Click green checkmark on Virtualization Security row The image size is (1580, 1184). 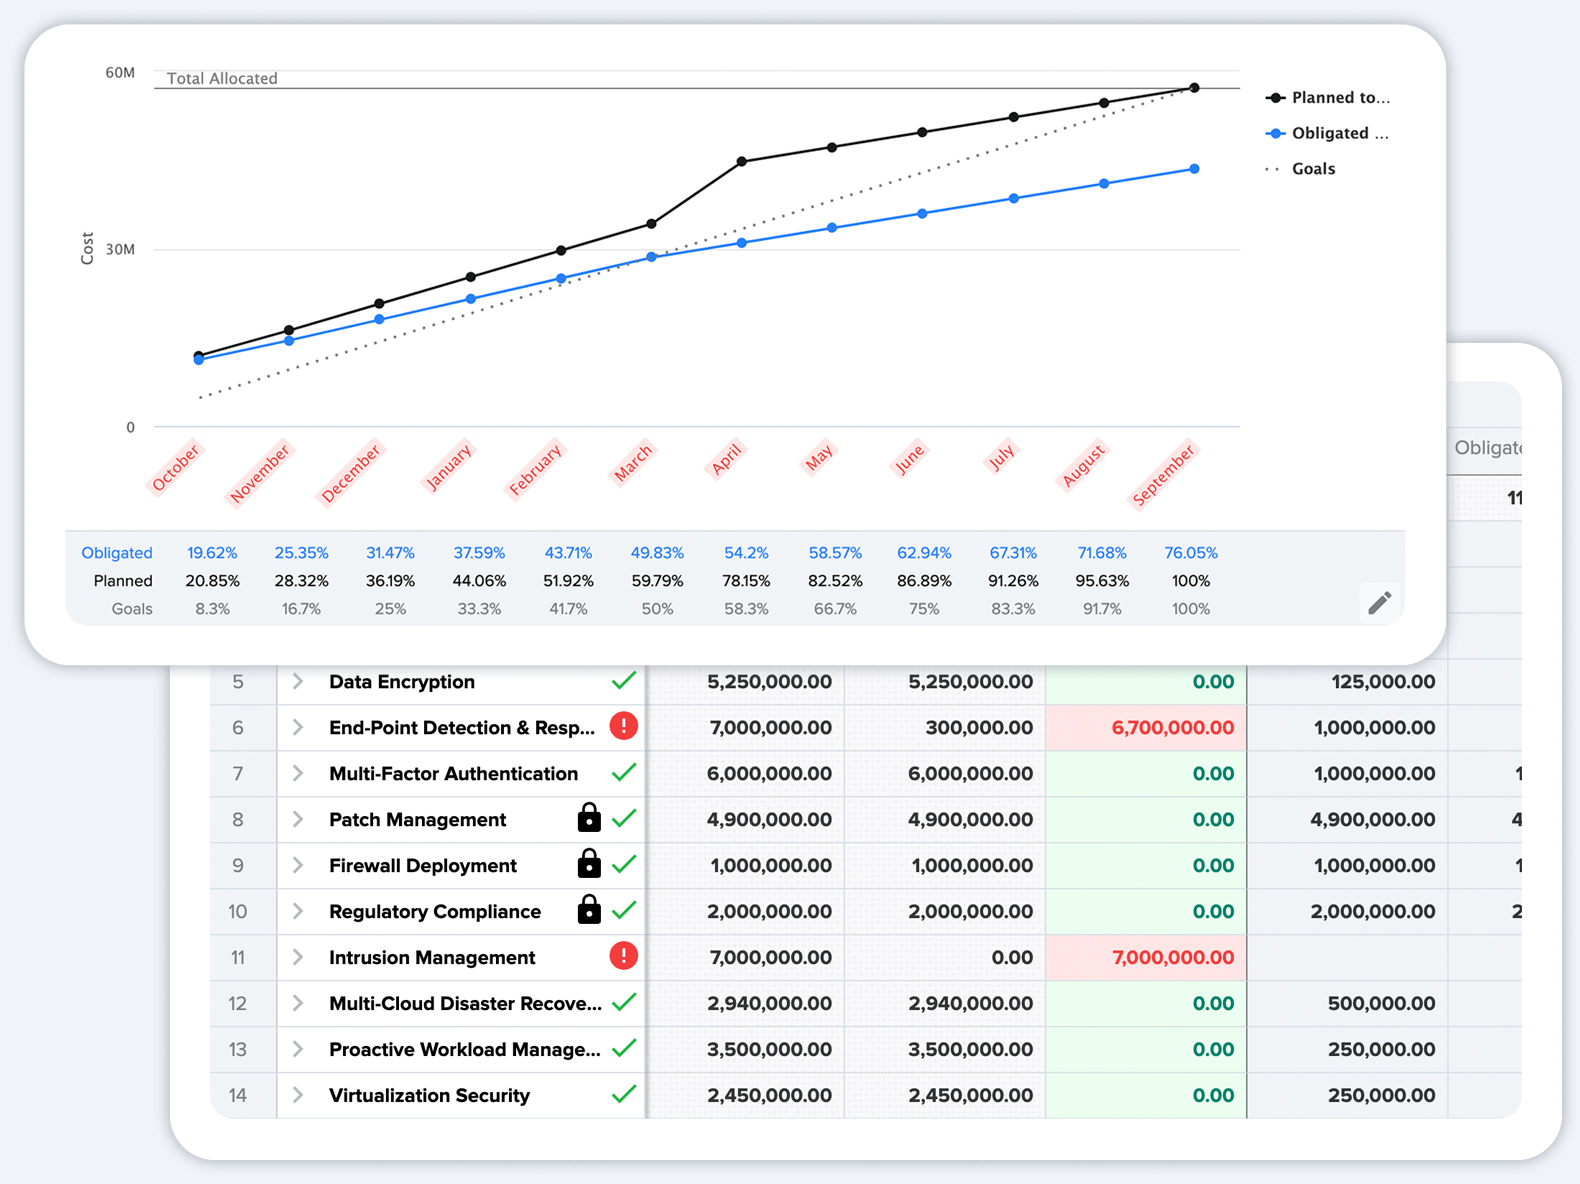point(624,1095)
